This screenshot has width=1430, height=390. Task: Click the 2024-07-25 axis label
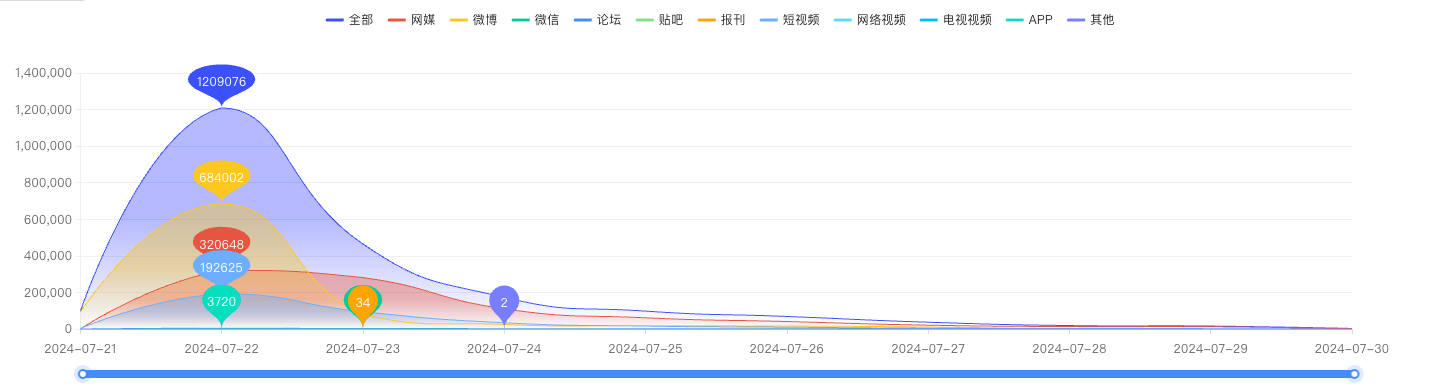click(x=645, y=349)
